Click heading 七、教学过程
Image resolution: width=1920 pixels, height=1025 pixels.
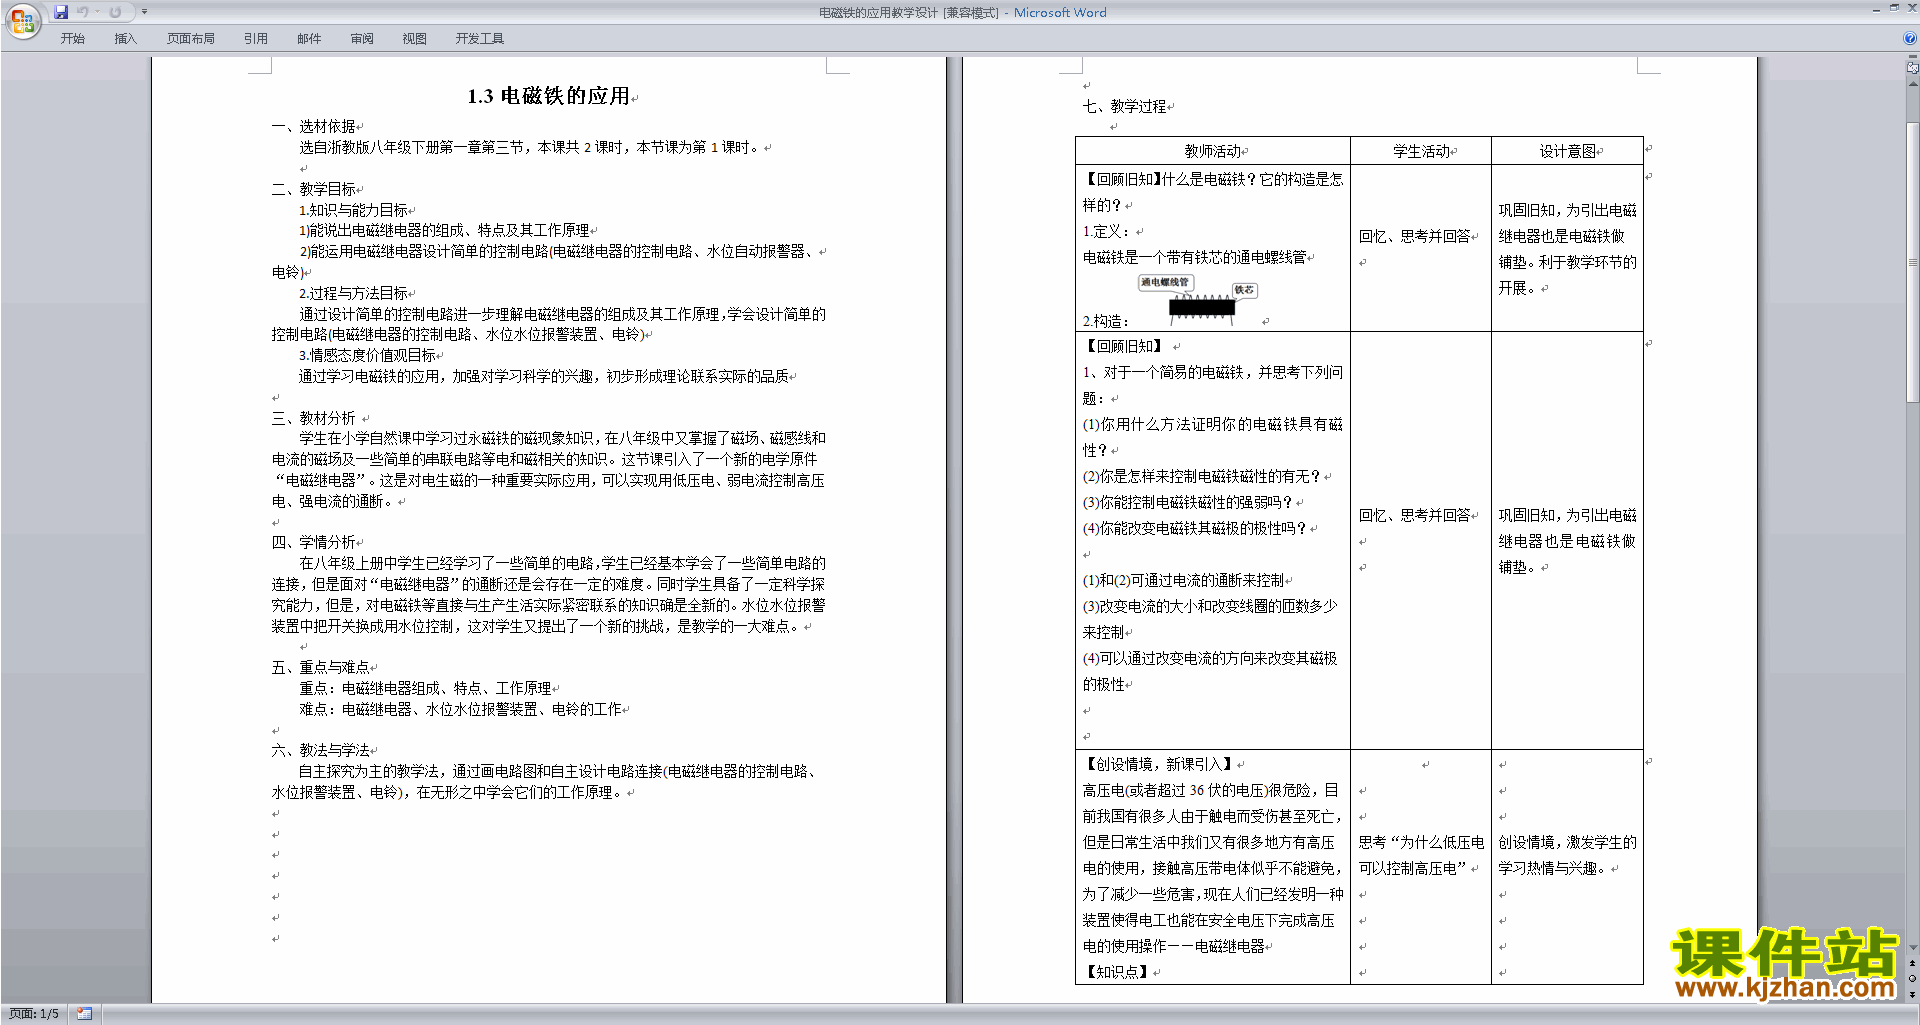(1124, 106)
